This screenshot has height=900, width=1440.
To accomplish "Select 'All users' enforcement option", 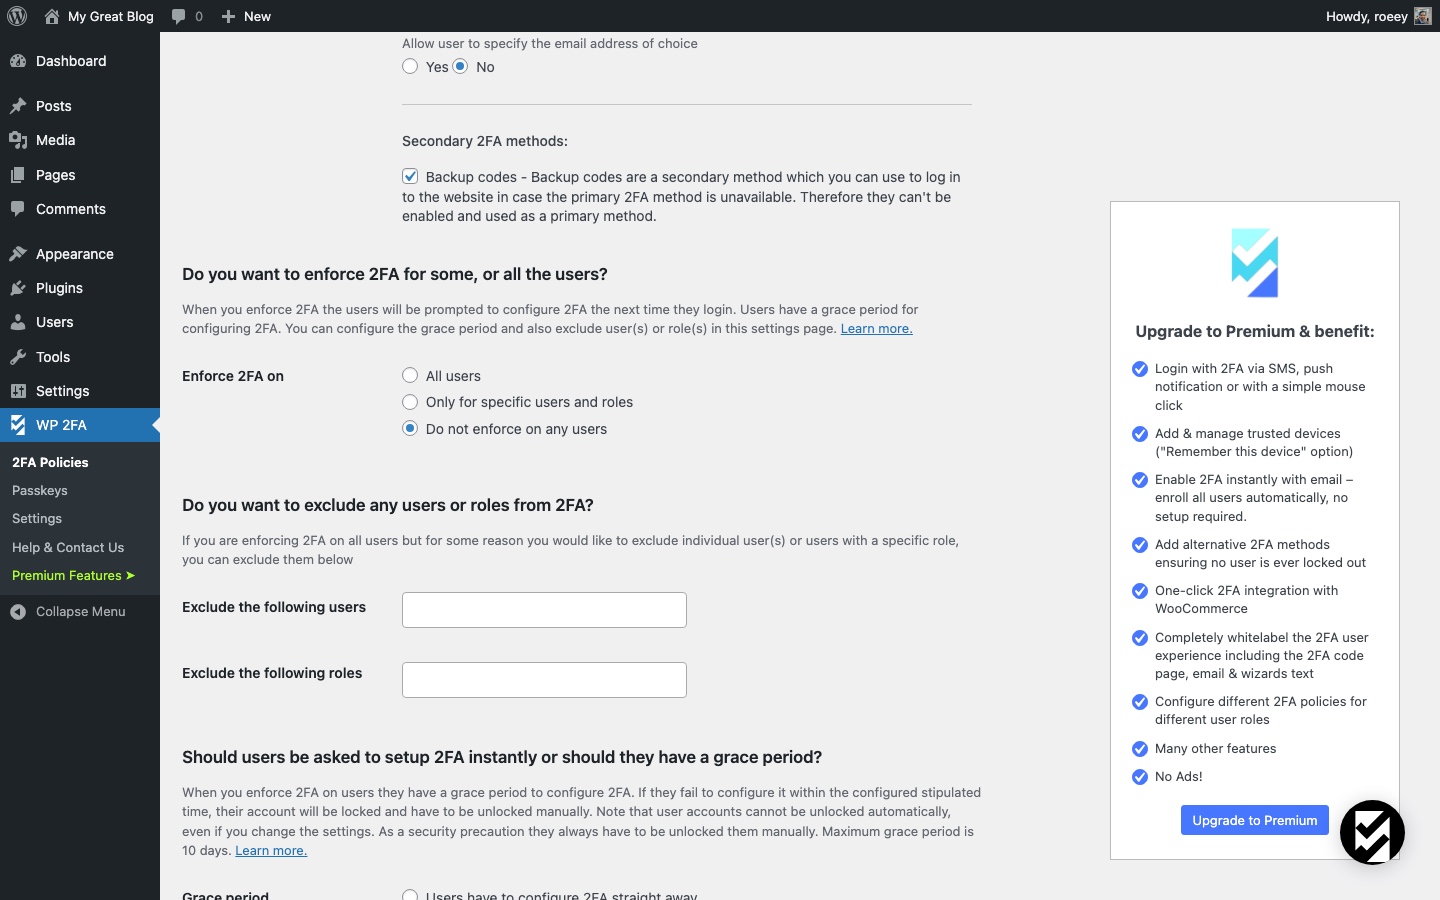I will pyautogui.click(x=410, y=376).
